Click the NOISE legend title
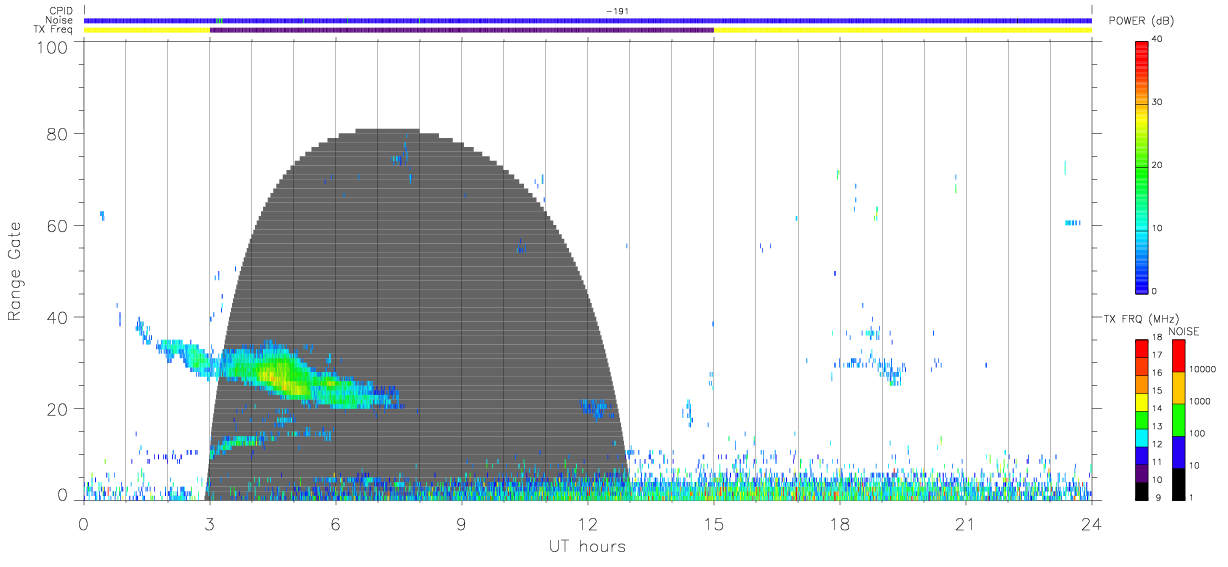Image resolution: width=1228 pixels, height=567 pixels. (1184, 332)
